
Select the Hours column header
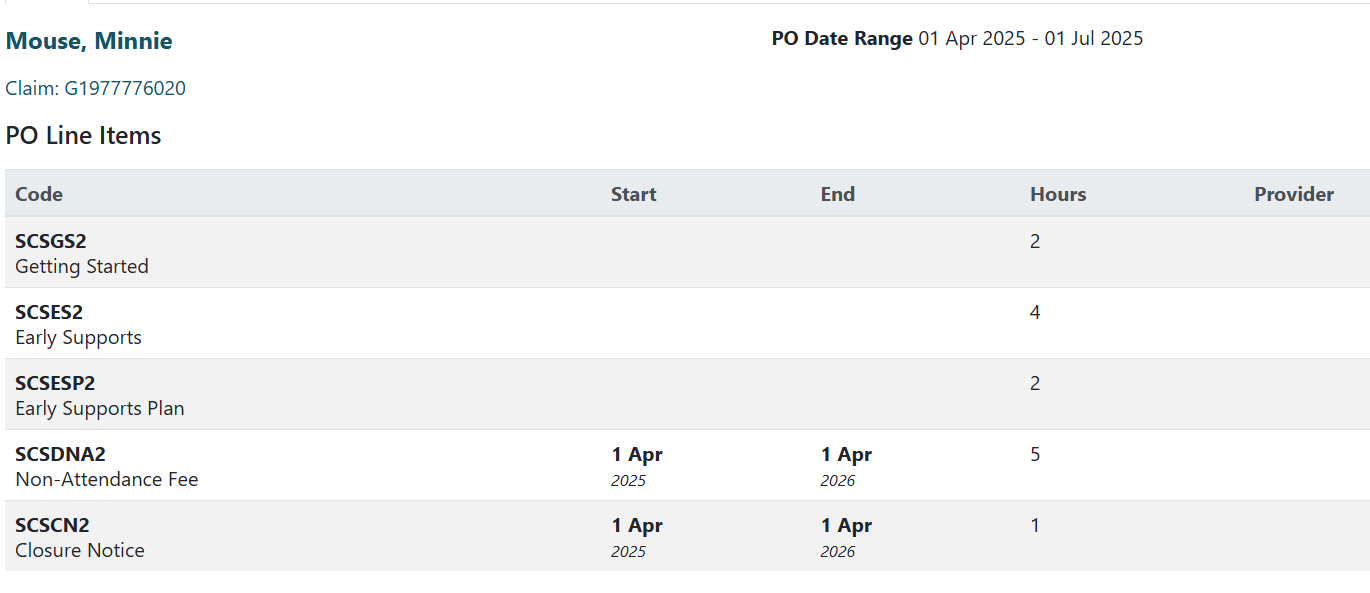point(1058,194)
